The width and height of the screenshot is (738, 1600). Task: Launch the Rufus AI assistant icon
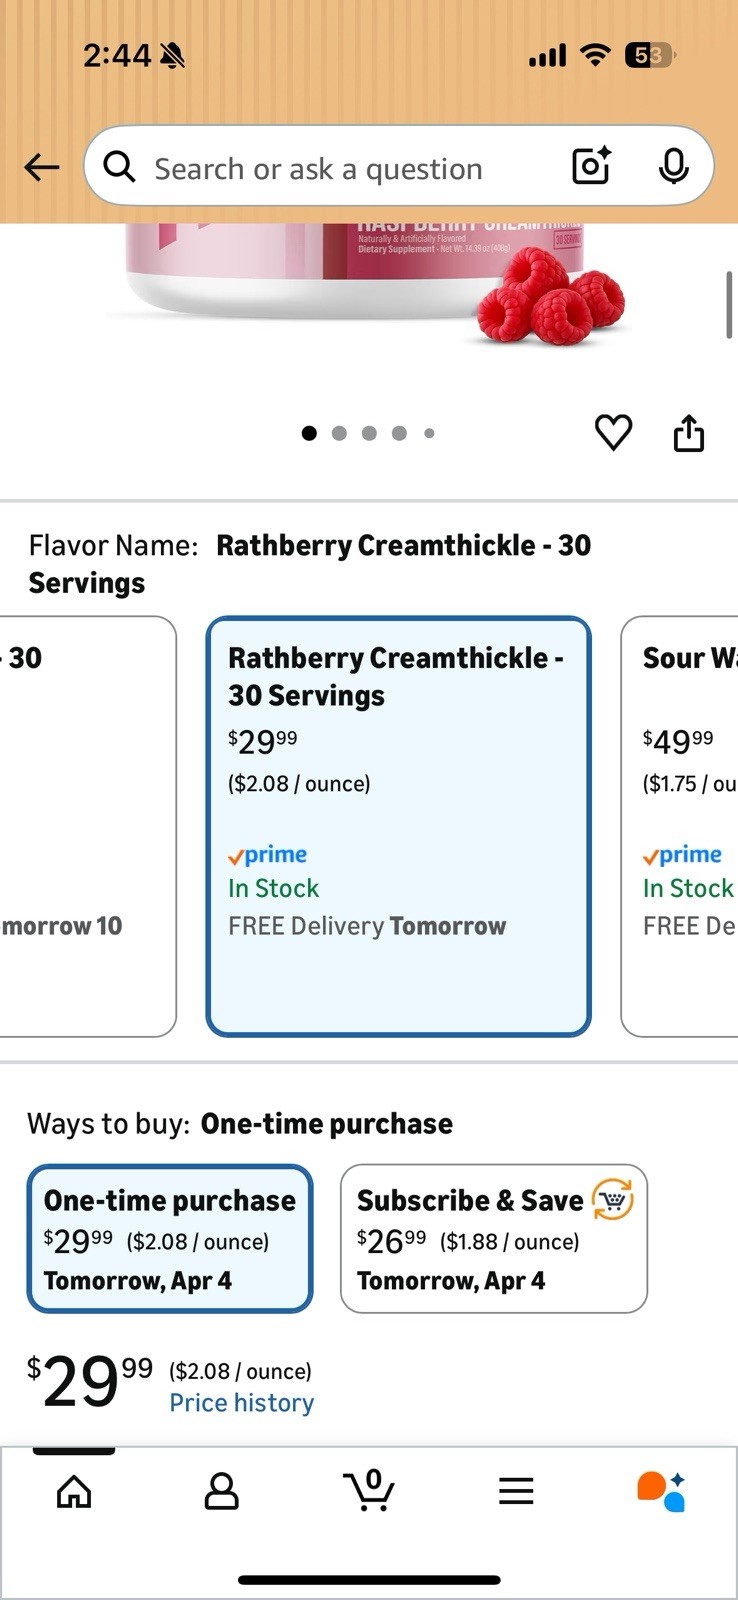pyautogui.click(x=661, y=1491)
